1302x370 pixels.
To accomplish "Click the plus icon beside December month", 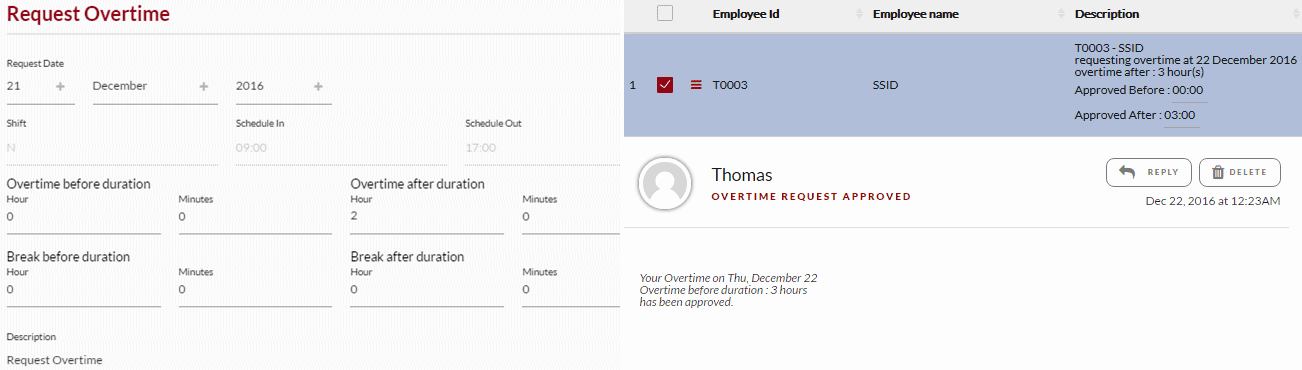I will point(204,87).
